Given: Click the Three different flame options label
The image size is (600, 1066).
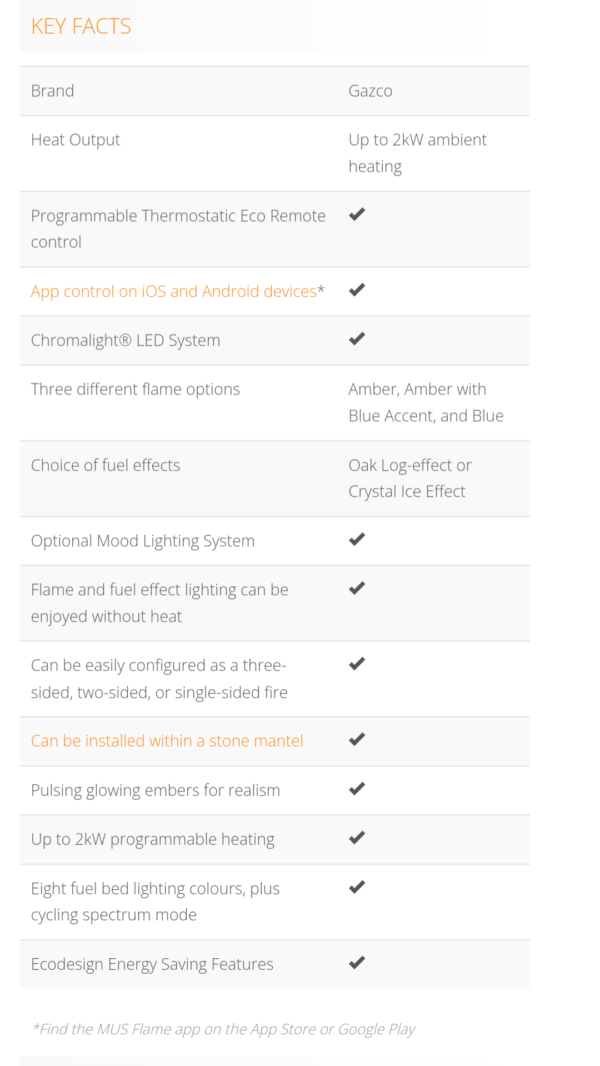Looking at the screenshot, I should (x=135, y=389).
